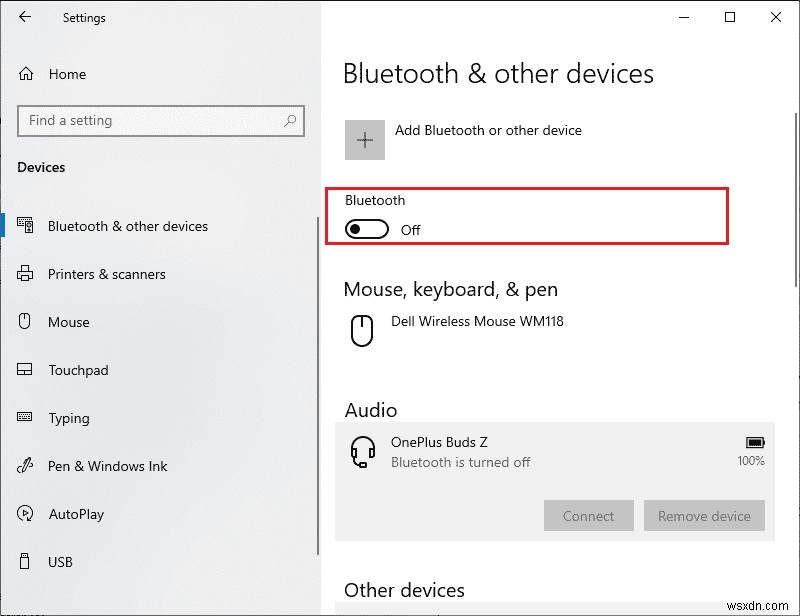
Task: Navigate back with the arrow button
Action: (23, 17)
